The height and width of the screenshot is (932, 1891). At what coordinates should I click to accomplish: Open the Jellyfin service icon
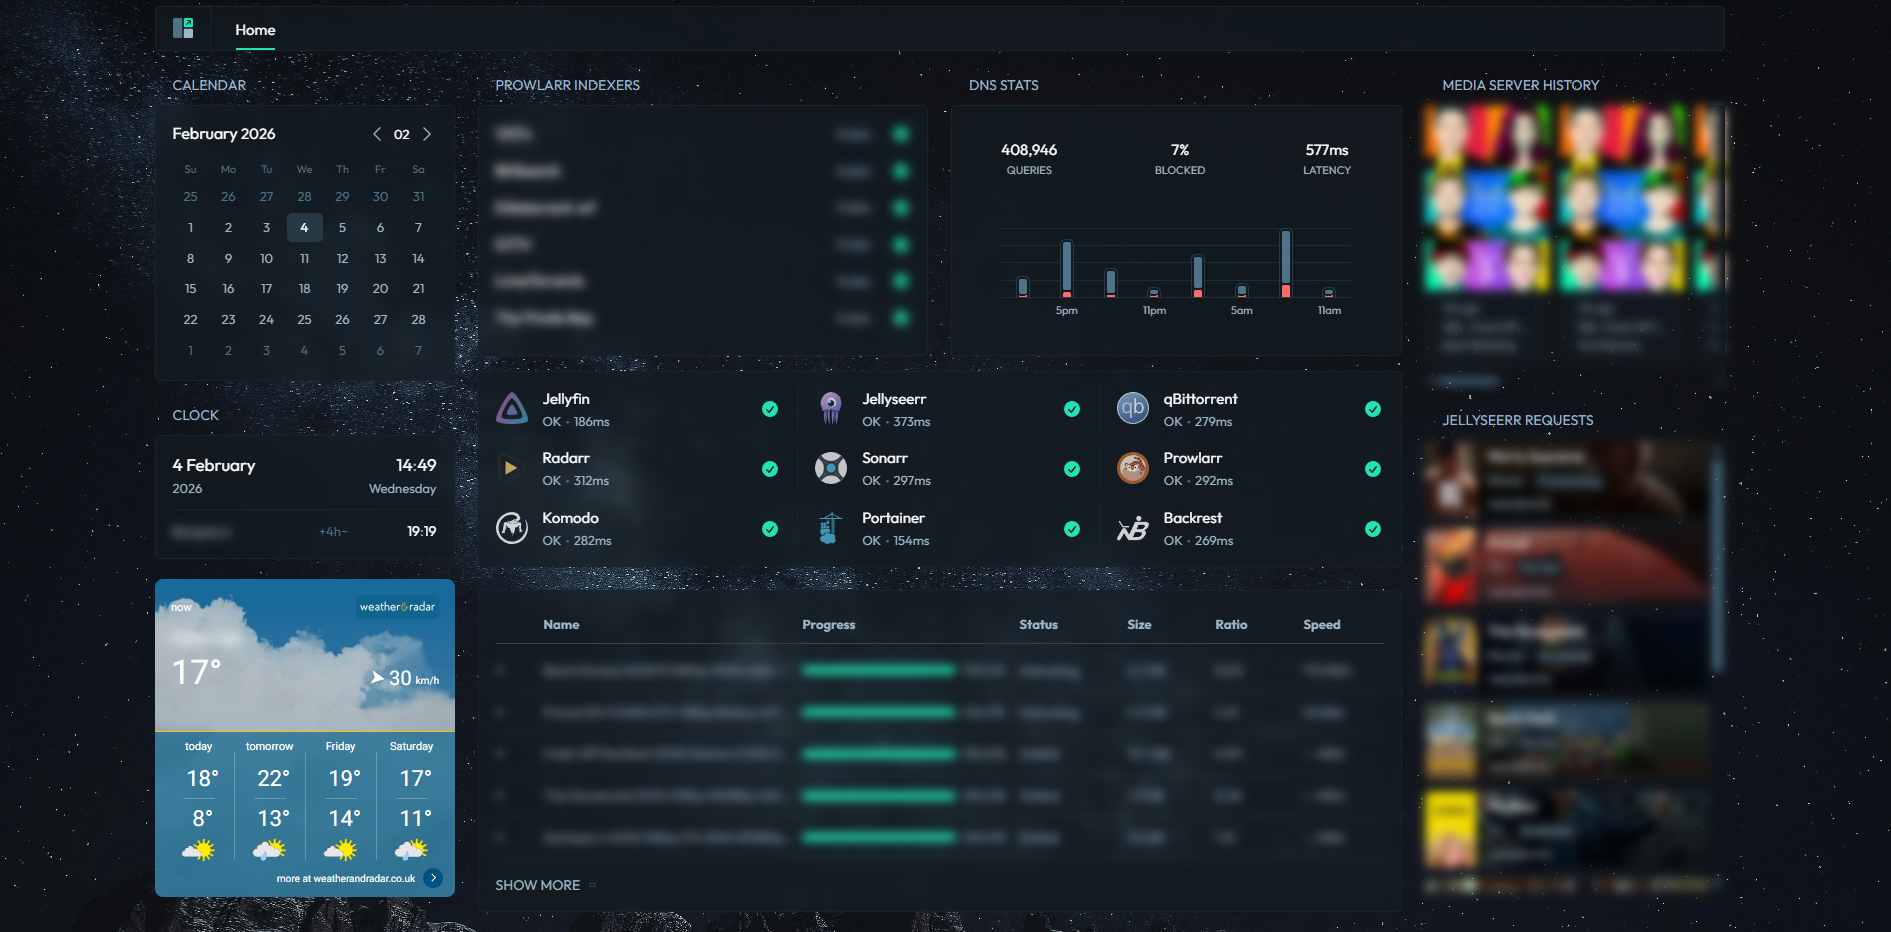coord(512,408)
